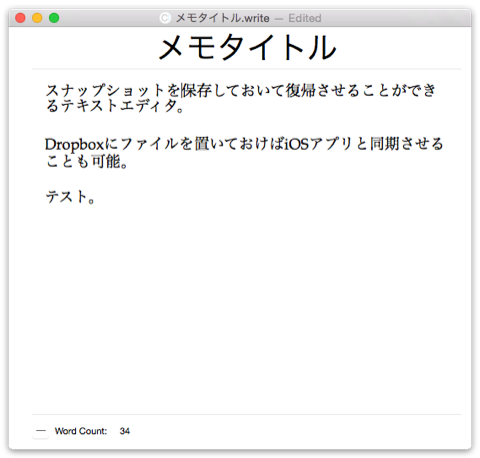Open the "Edited" document status menu
Image resolution: width=480 pixels, height=458 pixels.
[x=305, y=18]
